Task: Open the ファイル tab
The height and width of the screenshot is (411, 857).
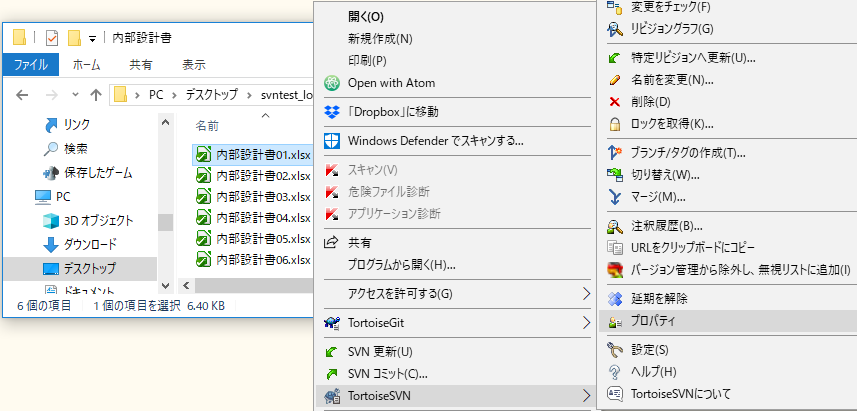Action: point(31,65)
